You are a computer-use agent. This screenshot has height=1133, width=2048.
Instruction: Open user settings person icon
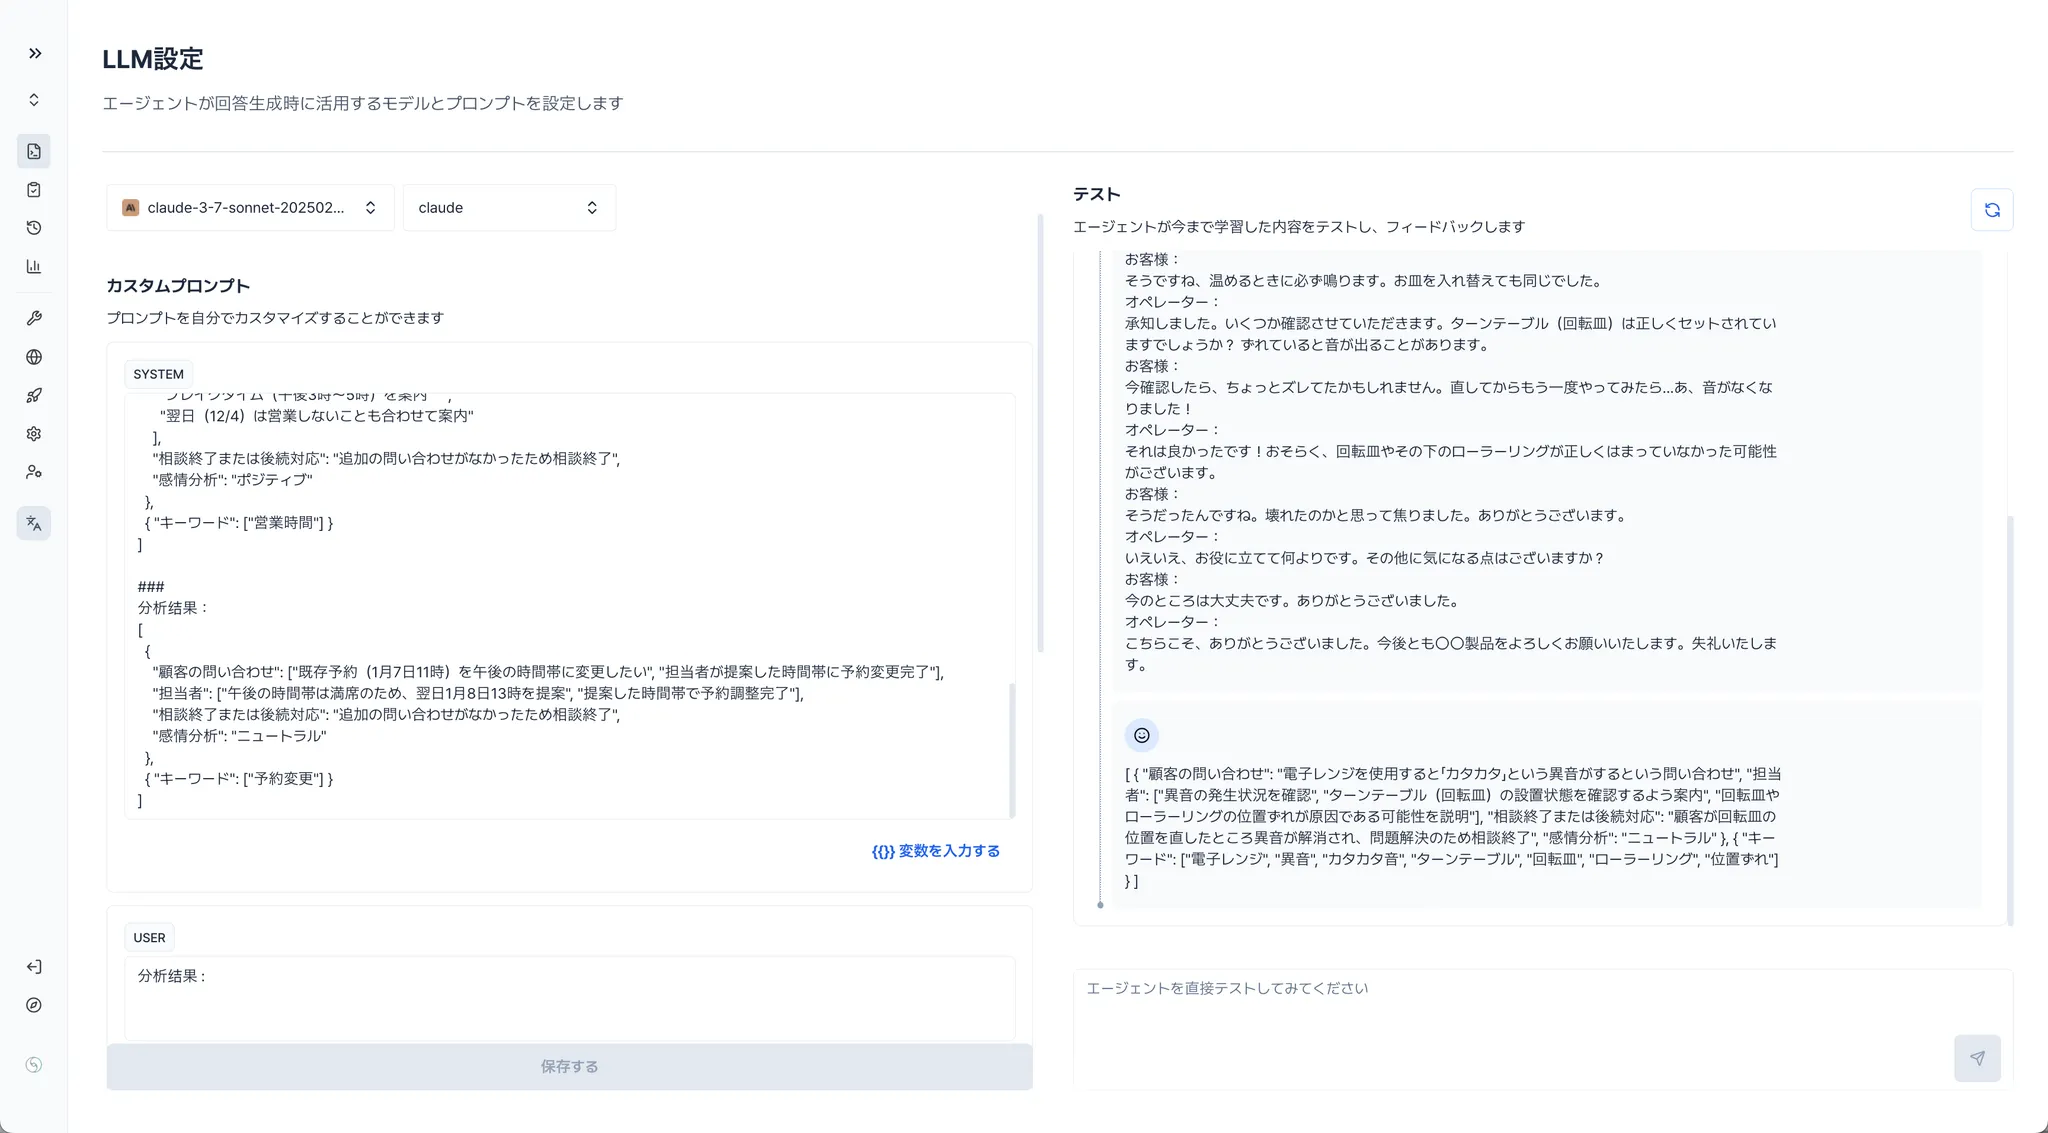pyautogui.click(x=34, y=472)
